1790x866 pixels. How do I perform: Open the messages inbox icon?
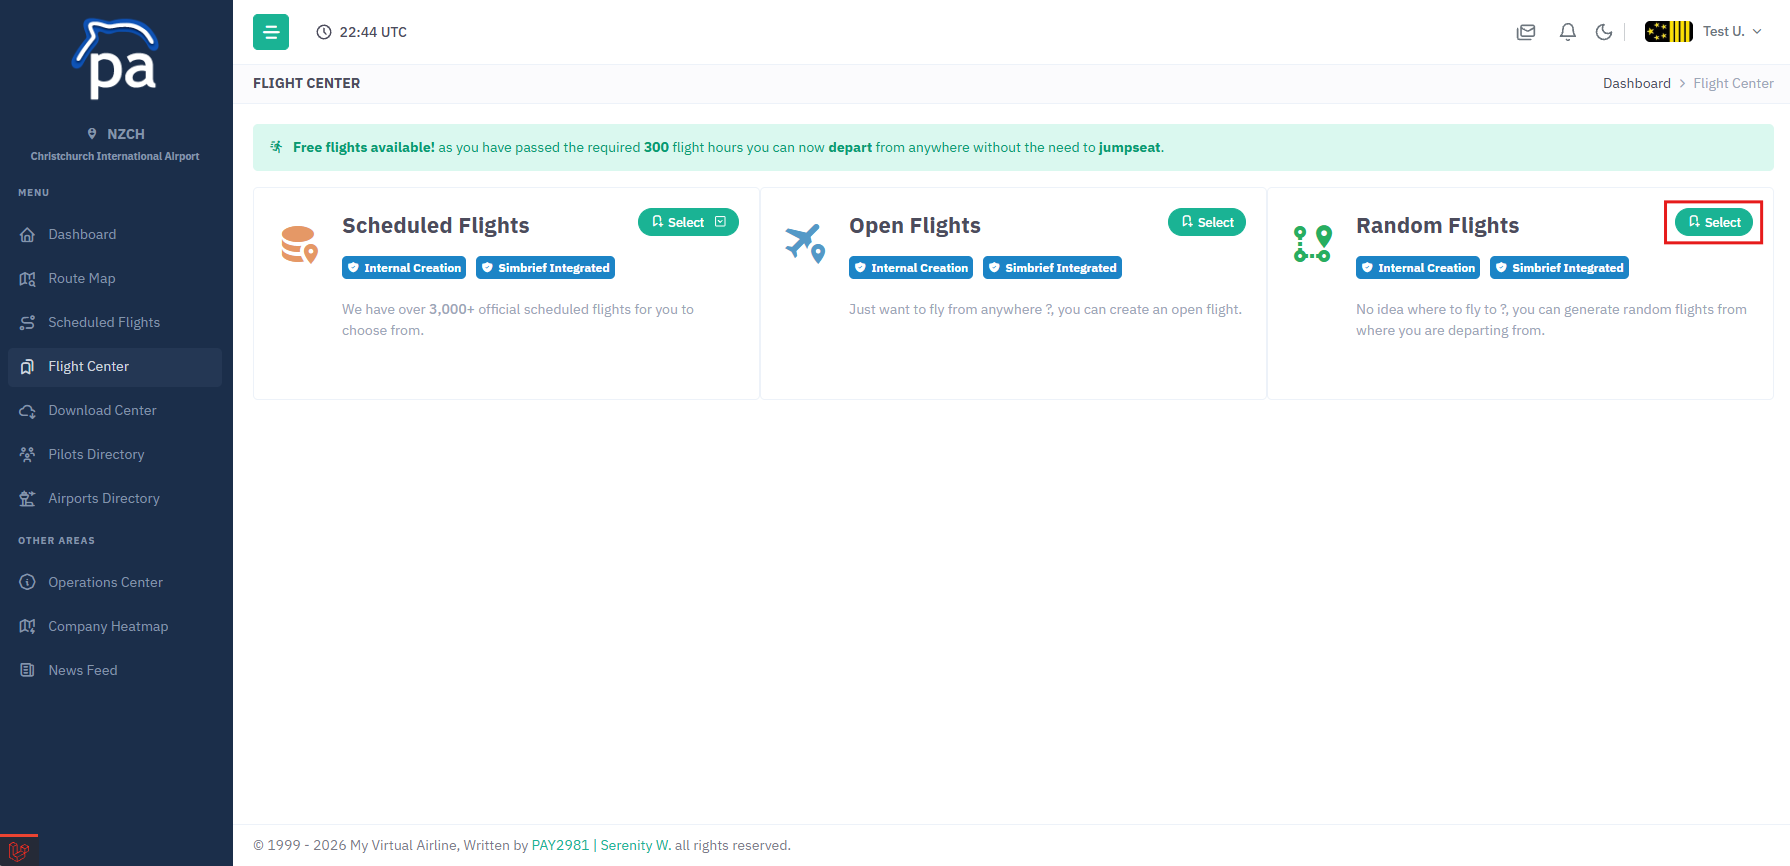[1526, 32]
